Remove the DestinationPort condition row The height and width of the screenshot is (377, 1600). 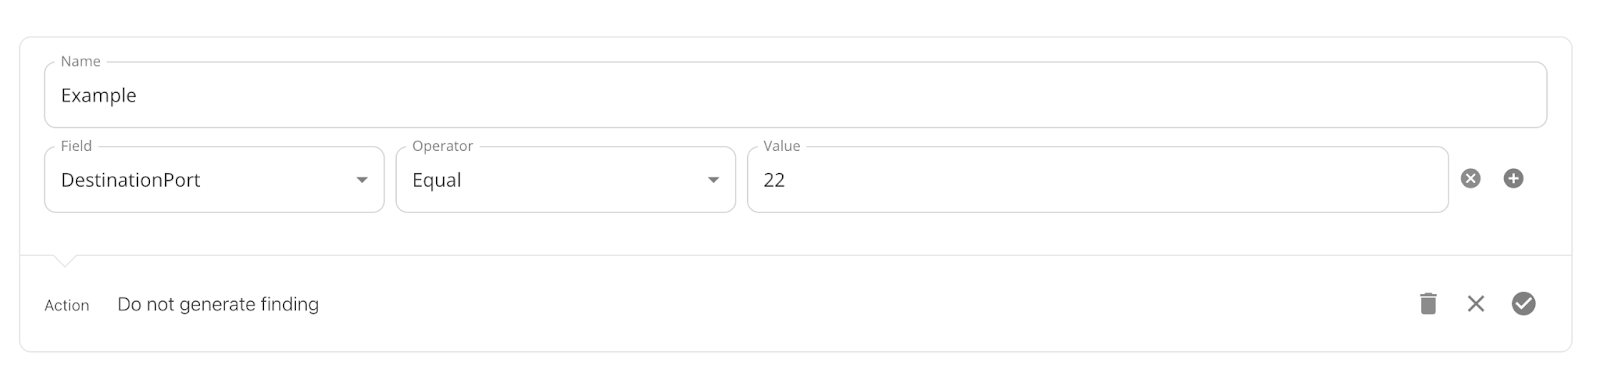pos(1470,179)
